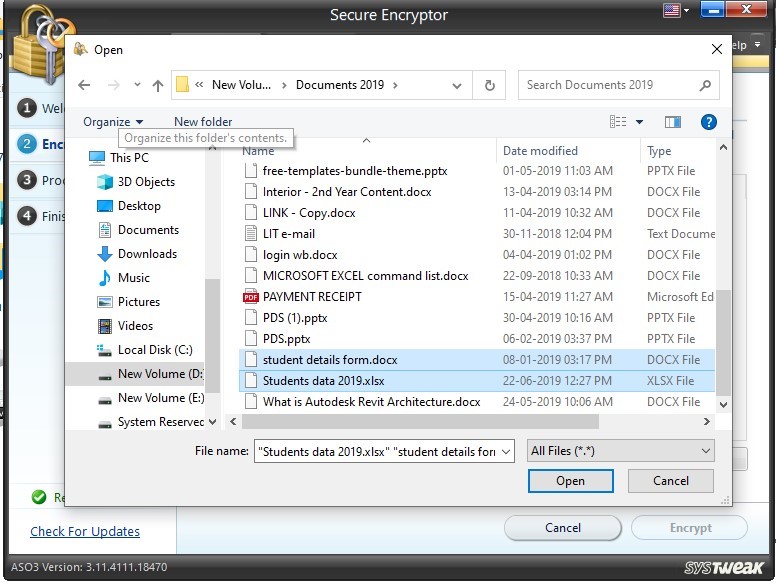This screenshot has width=776, height=585.
Task: Select student details form.docx
Action: (477, 360)
